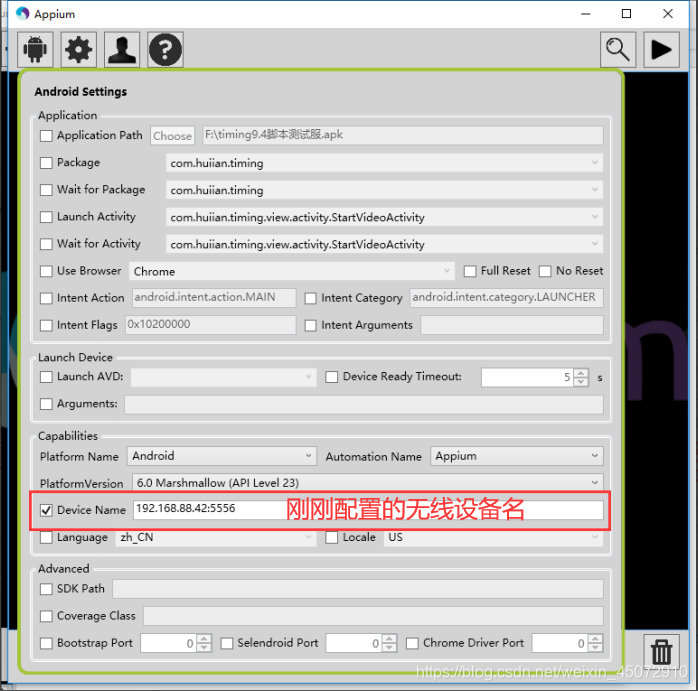
Task: Enable Intent Arguments checkbox
Action: 311,326
